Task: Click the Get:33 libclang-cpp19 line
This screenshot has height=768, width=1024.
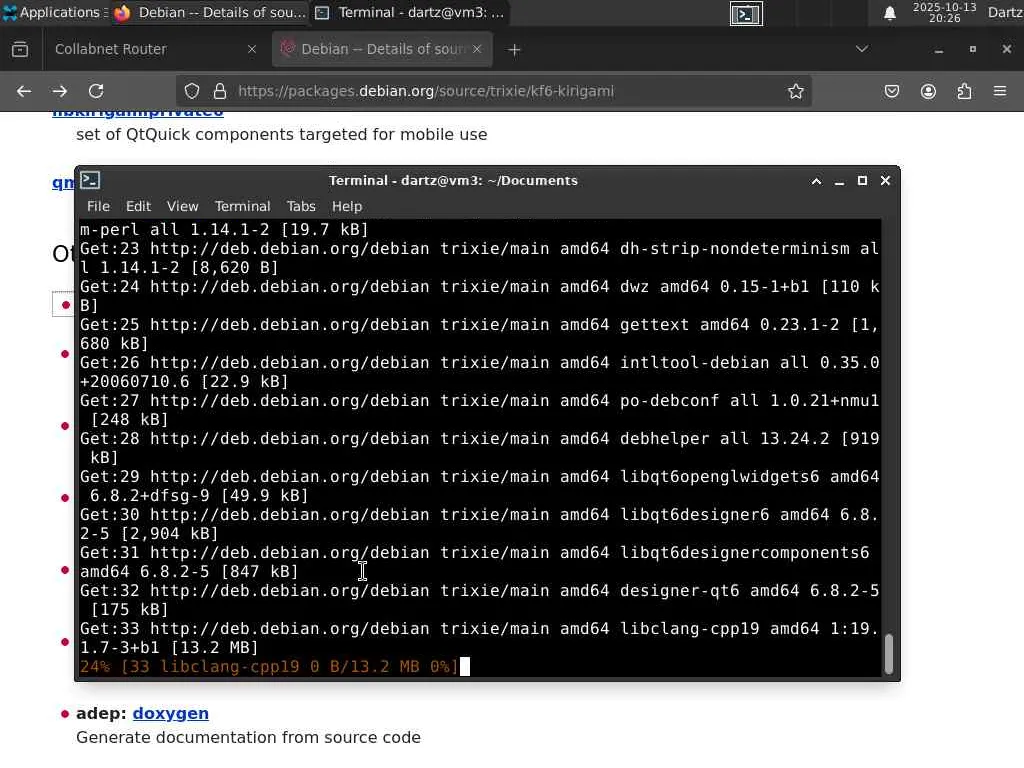Action: pyautogui.click(x=480, y=638)
